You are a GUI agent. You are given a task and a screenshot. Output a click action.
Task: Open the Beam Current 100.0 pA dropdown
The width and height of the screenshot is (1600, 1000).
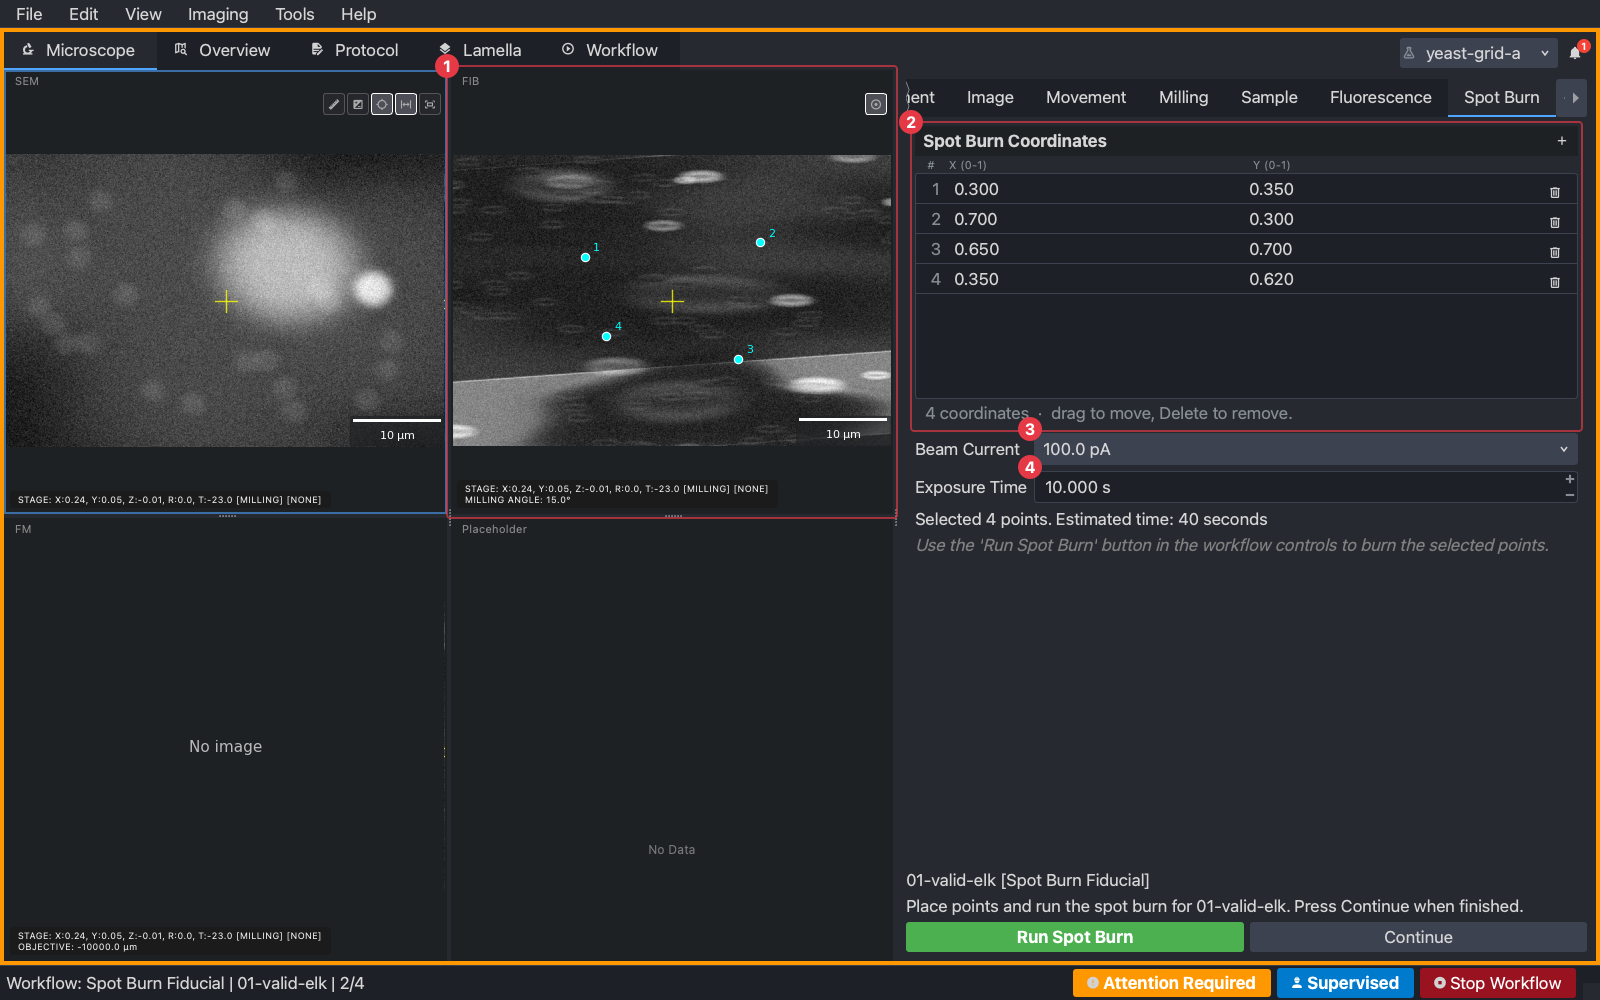[1306, 449]
